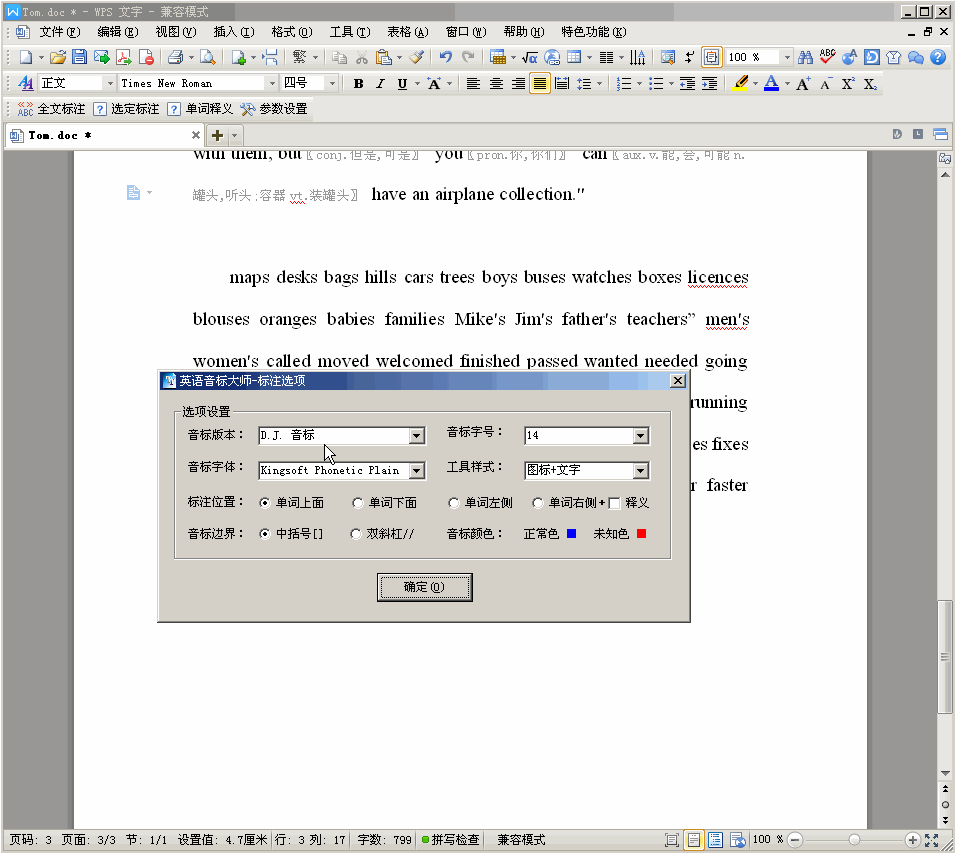Check the 释义 checkbox

615,503
